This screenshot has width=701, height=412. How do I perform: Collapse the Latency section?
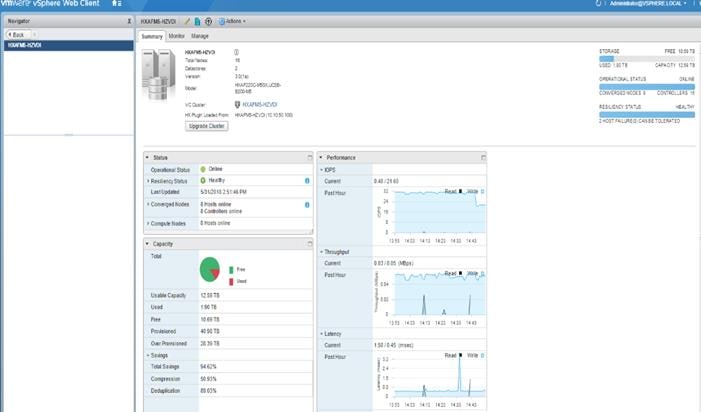pos(321,334)
